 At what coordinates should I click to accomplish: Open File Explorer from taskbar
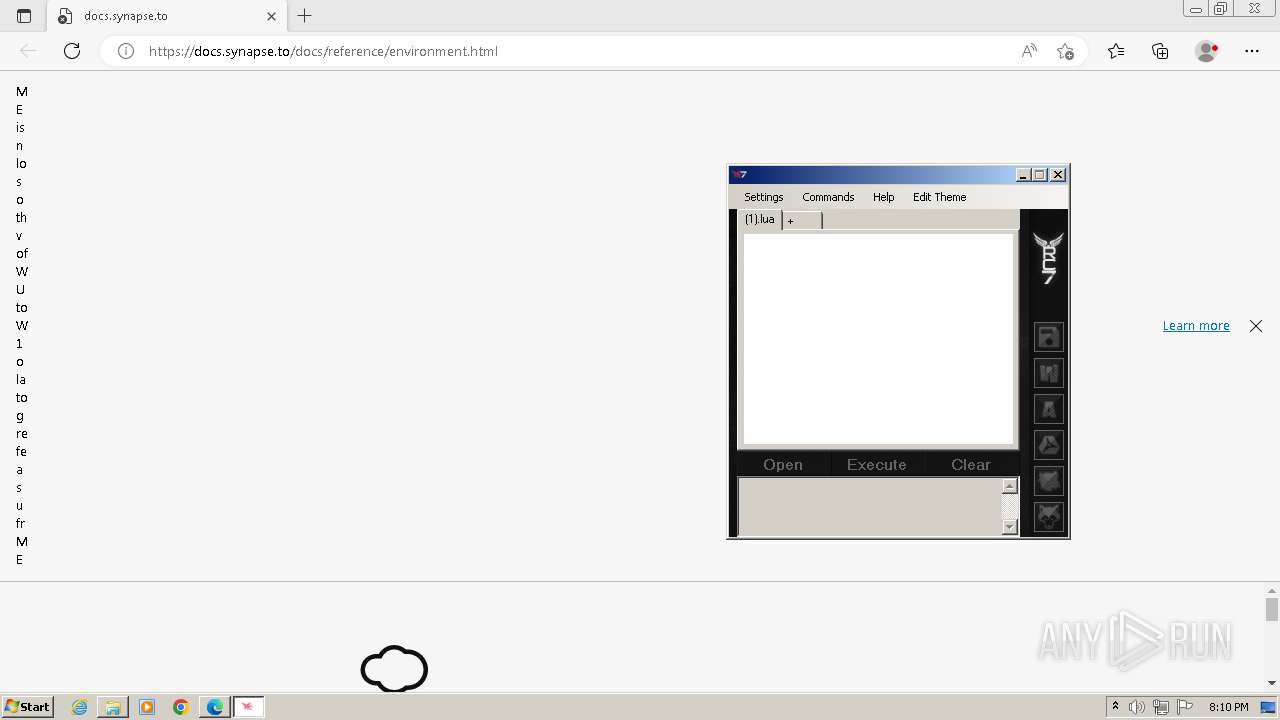point(113,707)
